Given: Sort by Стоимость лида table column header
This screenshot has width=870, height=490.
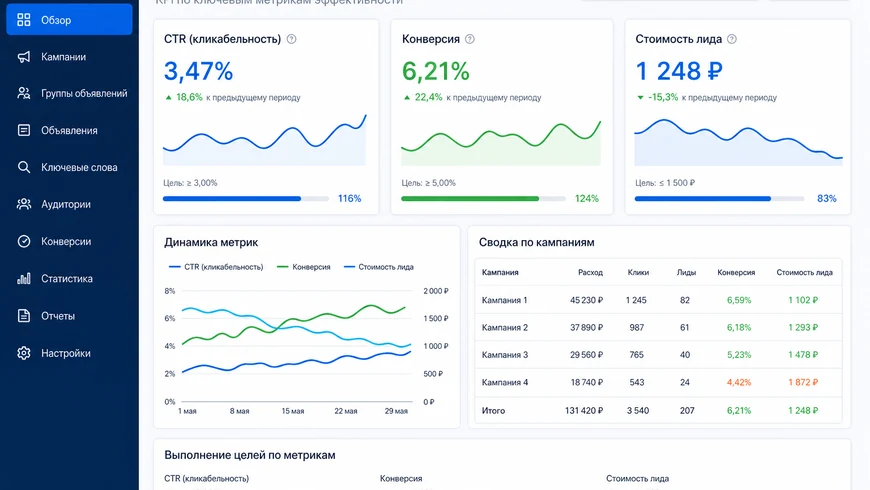Looking at the screenshot, I should [x=805, y=272].
